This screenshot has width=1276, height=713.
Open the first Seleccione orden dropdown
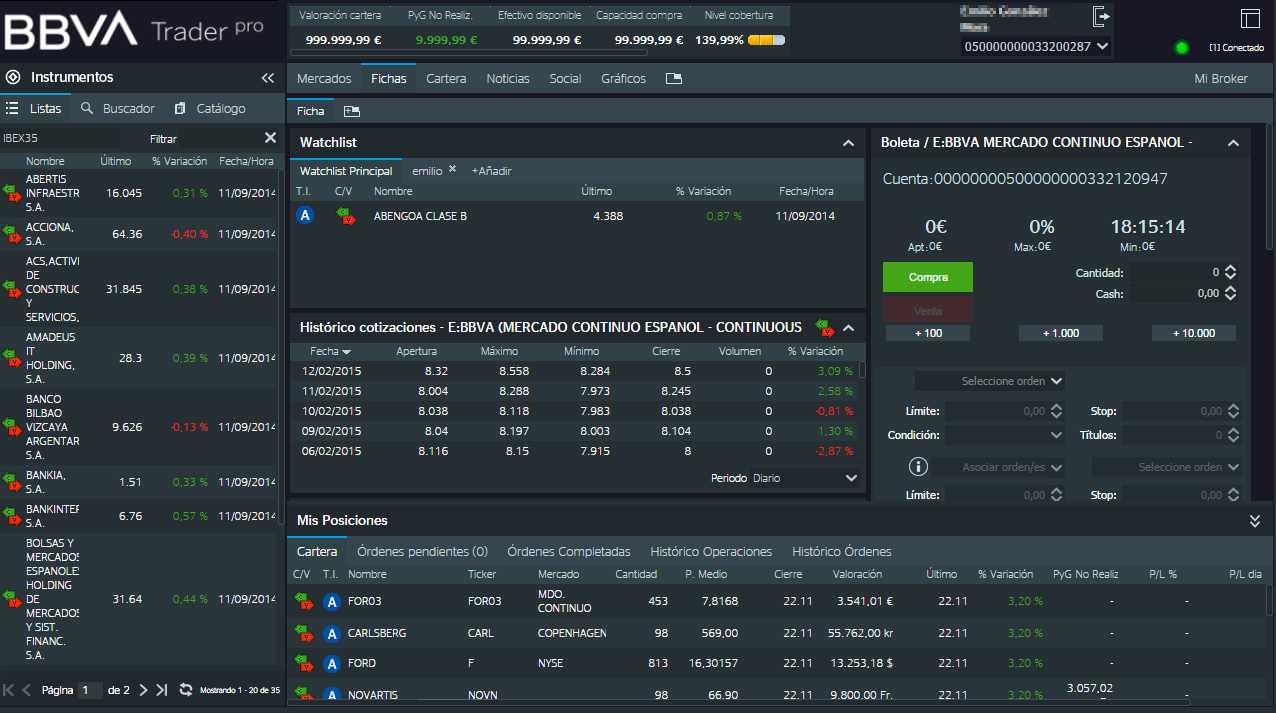990,381
